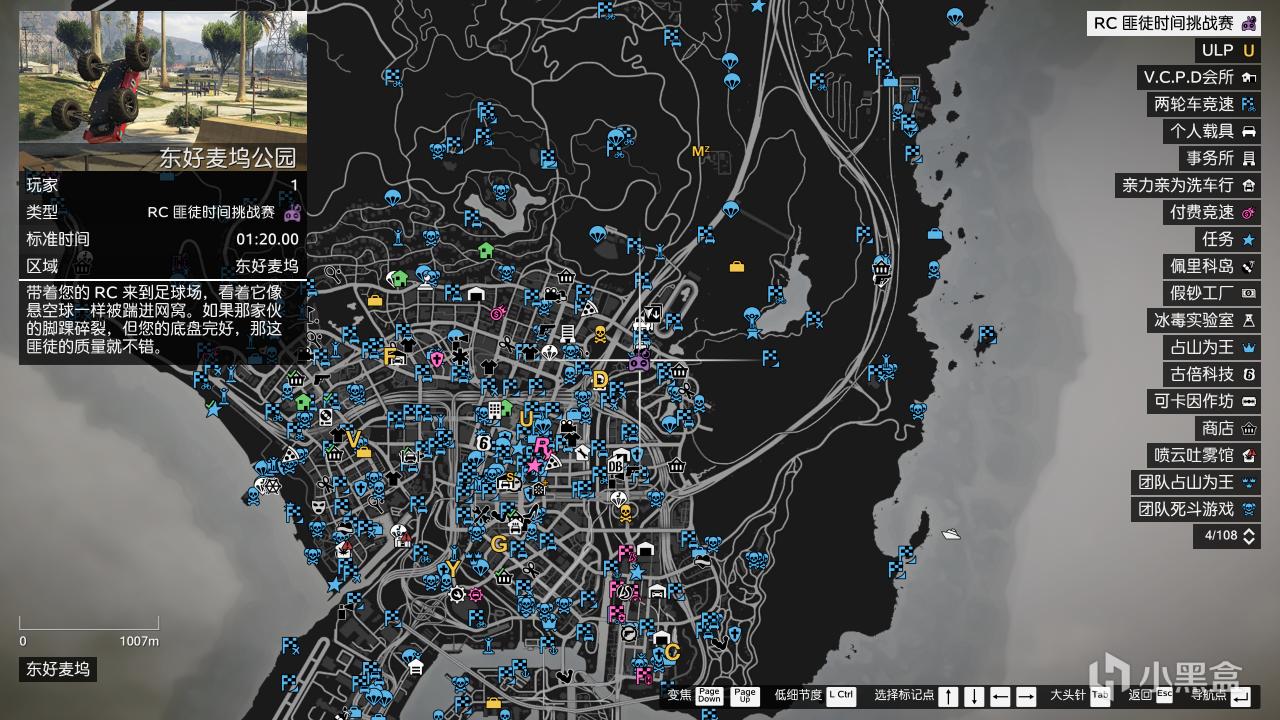Click the 4/108 legend page arrows
Viewport: 1280px width, 720px height.
1249,536
